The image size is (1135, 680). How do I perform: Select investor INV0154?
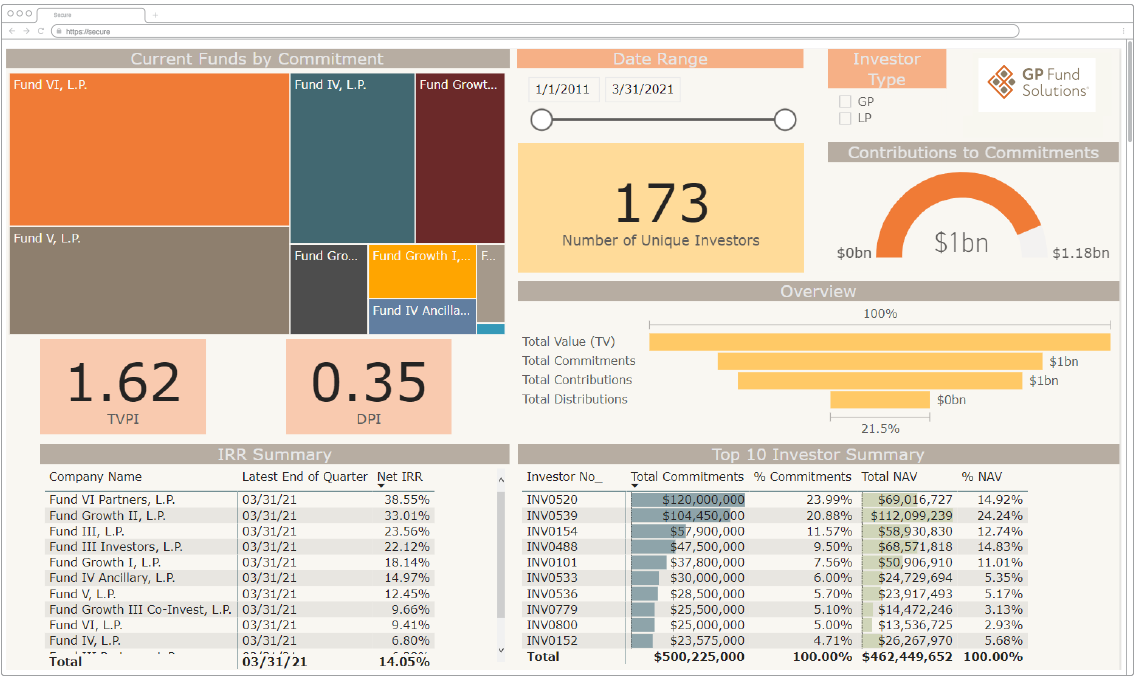click(x=552, y=532)
